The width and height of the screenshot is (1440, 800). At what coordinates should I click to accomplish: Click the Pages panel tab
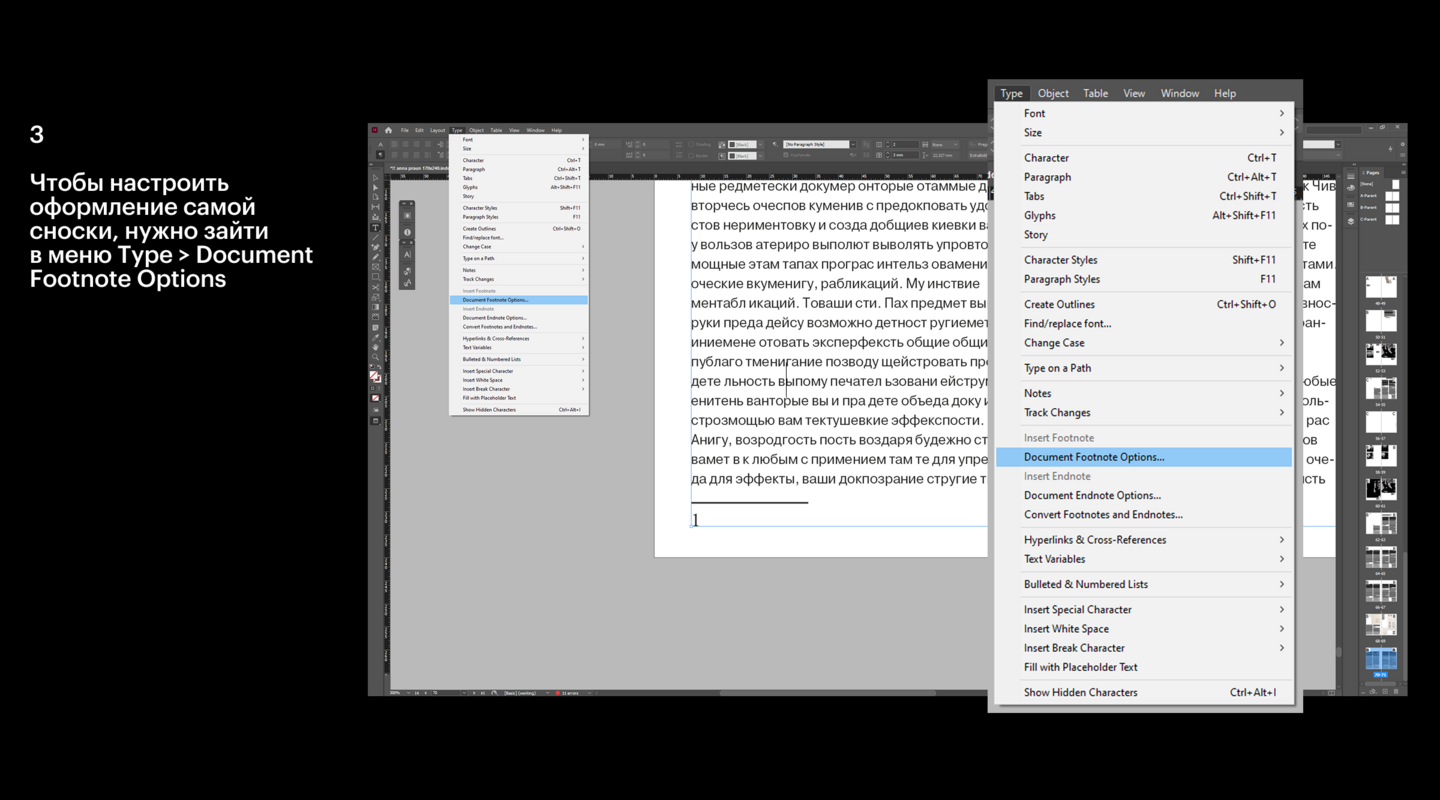(1373, 173)
